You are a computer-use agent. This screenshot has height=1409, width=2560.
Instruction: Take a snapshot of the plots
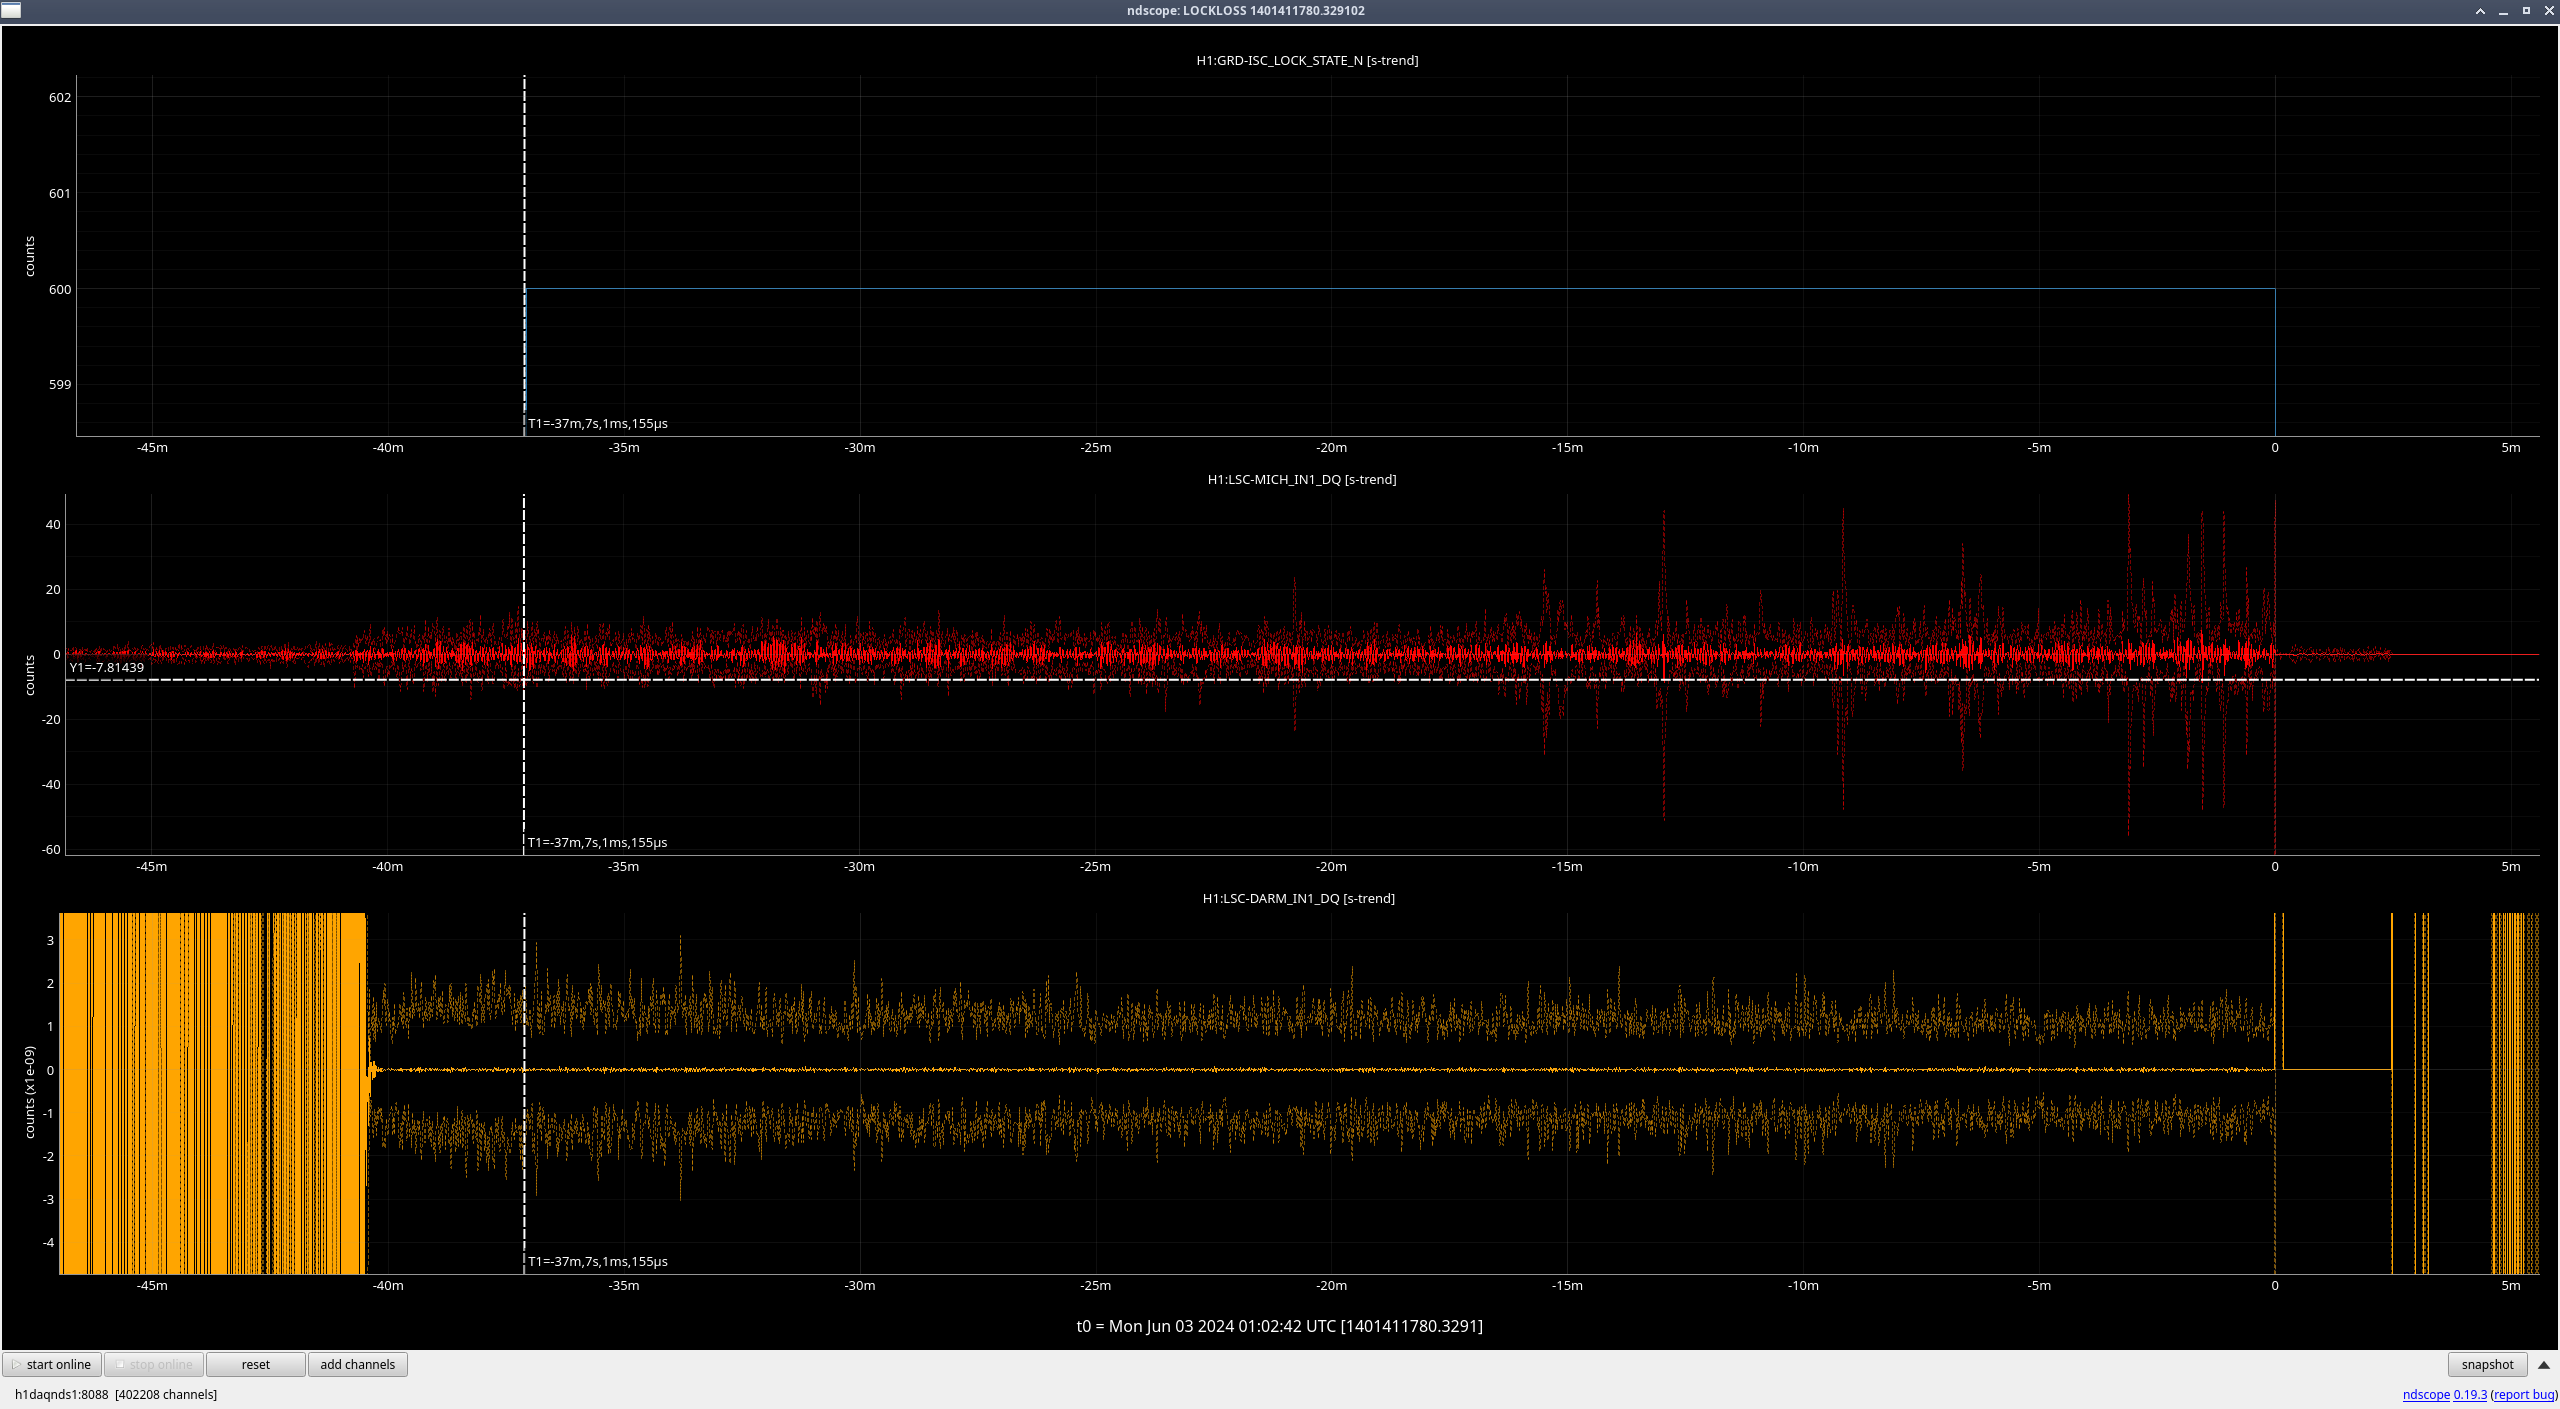[x=2486, y=1364]
